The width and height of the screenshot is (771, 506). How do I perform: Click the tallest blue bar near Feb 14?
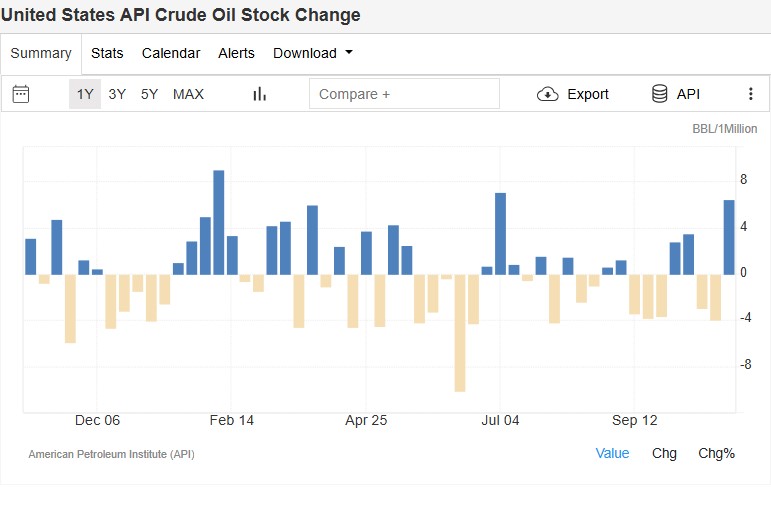(x=219, y=222)
